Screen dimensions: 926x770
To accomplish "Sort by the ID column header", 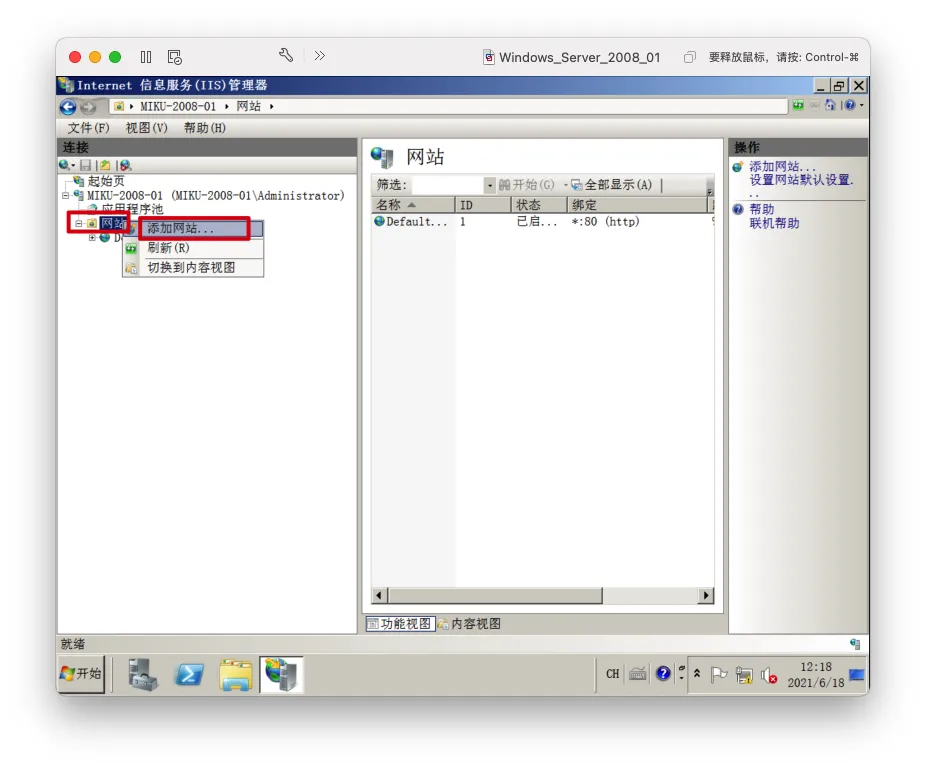I will (482, 205).
